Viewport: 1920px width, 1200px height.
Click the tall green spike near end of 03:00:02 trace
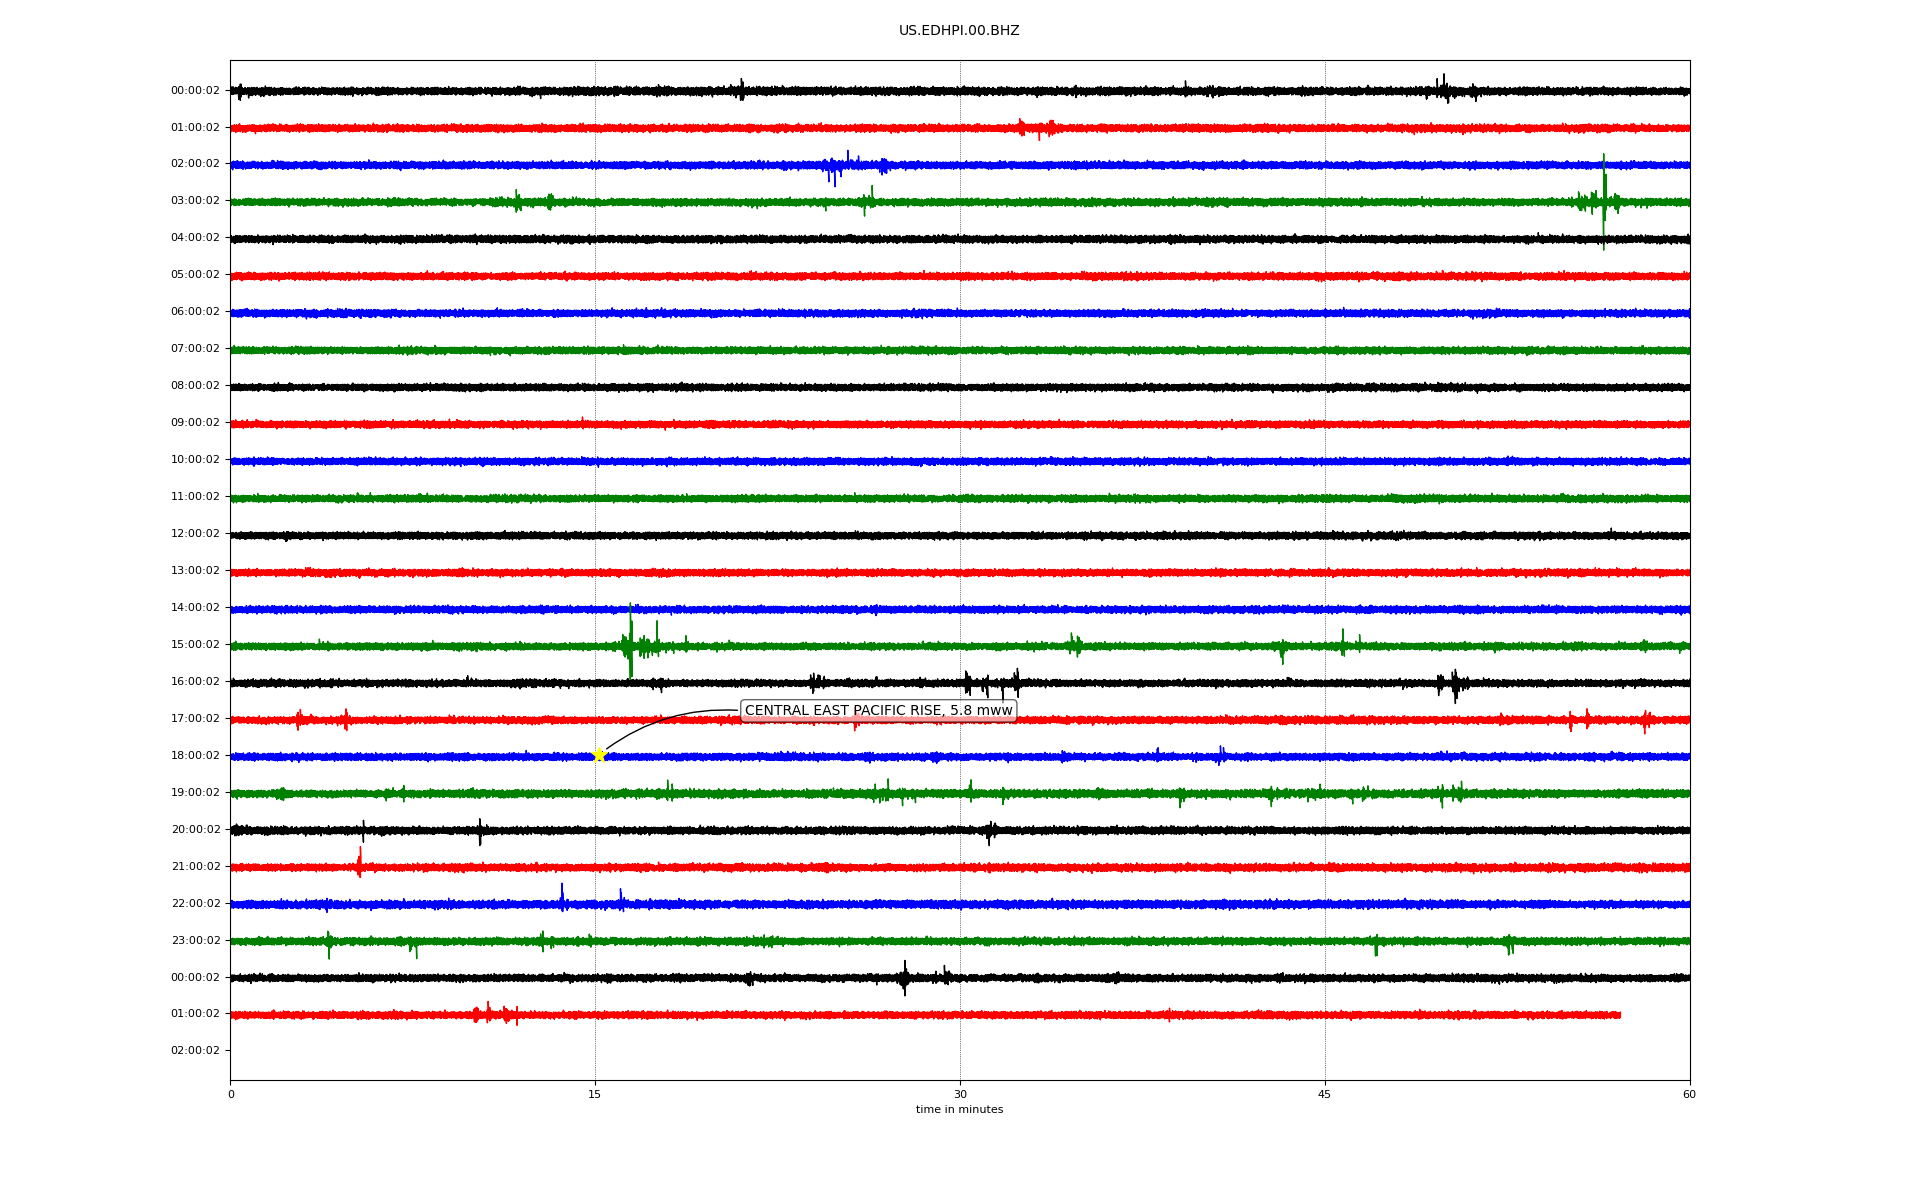(1604, 201)
